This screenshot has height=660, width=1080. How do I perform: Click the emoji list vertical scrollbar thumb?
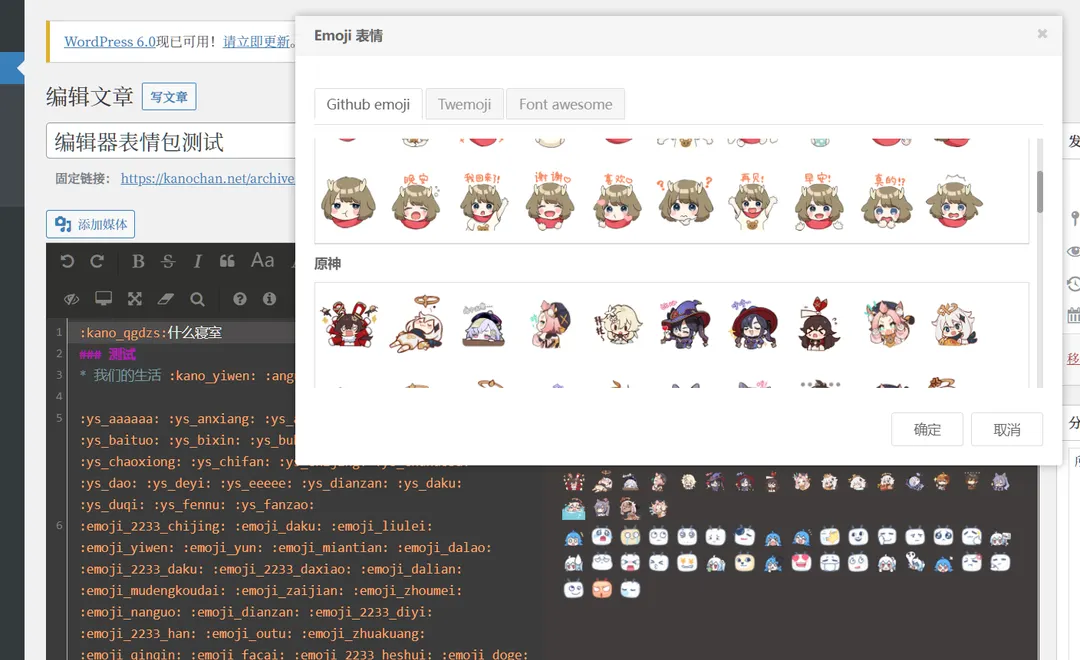tap(1039, 192)
